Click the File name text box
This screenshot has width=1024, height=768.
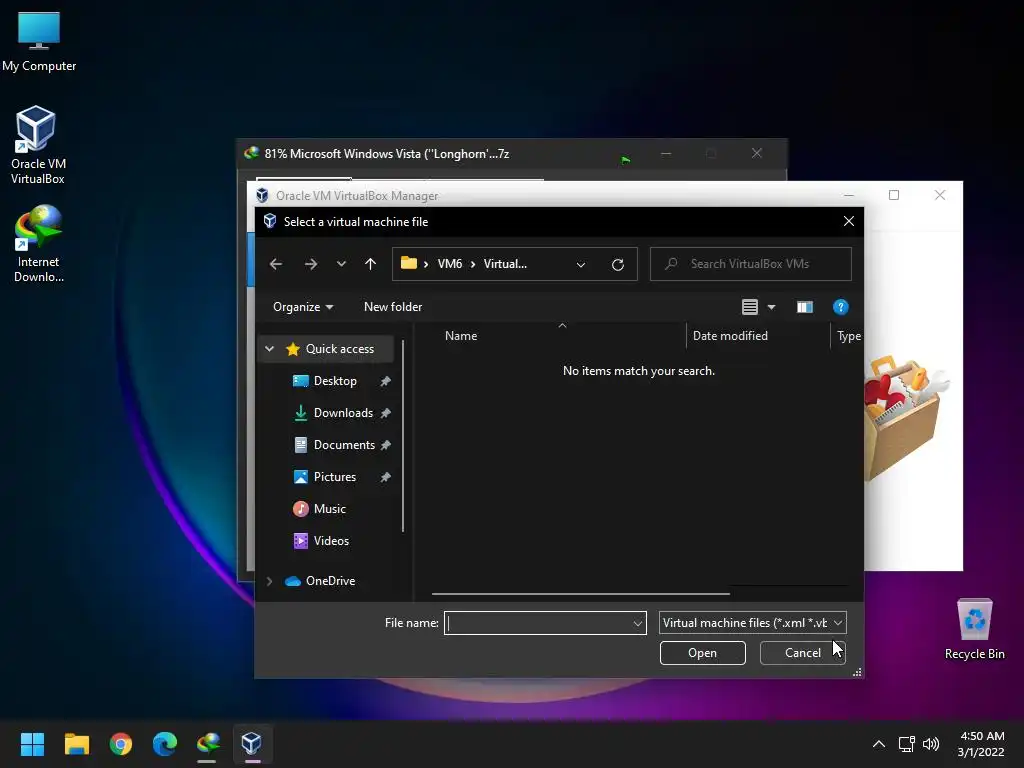[538, 623]
